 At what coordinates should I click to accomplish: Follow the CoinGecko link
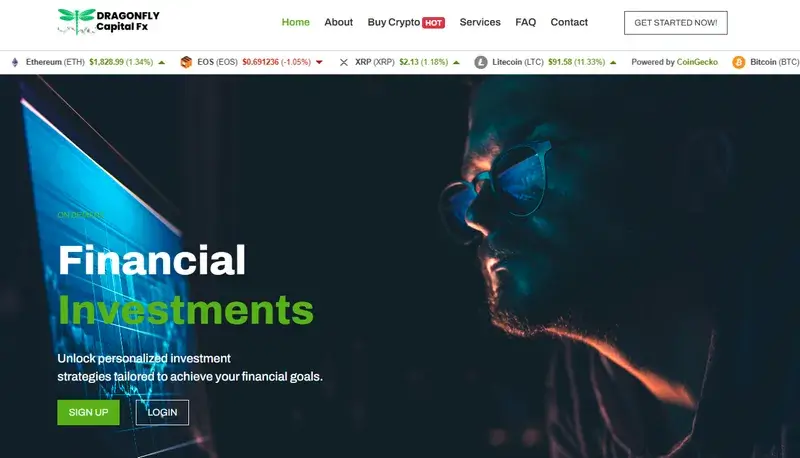[x=697, y=62]
